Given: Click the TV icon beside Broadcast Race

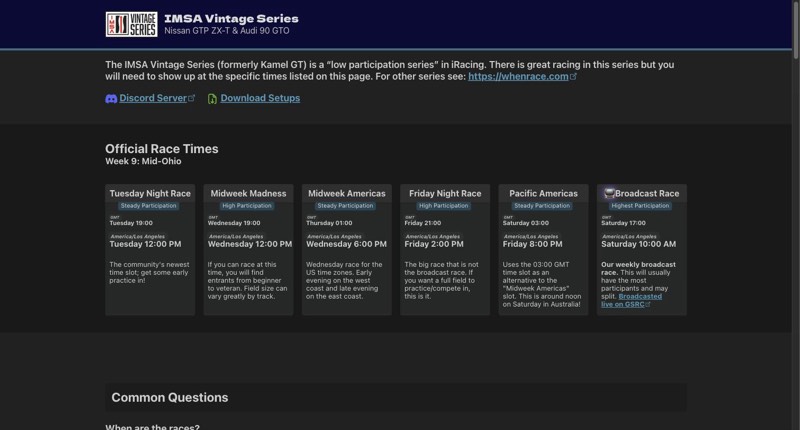Looking at the screenshot, I should click(609, 193).
